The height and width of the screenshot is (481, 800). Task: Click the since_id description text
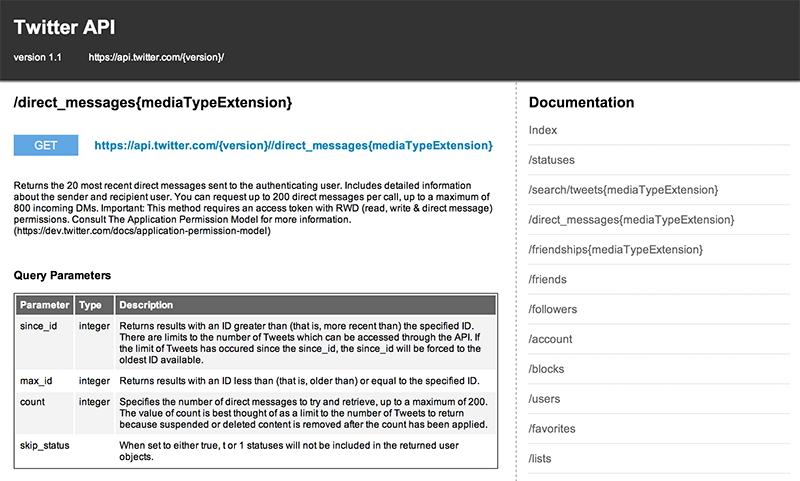tap(300, 343)
